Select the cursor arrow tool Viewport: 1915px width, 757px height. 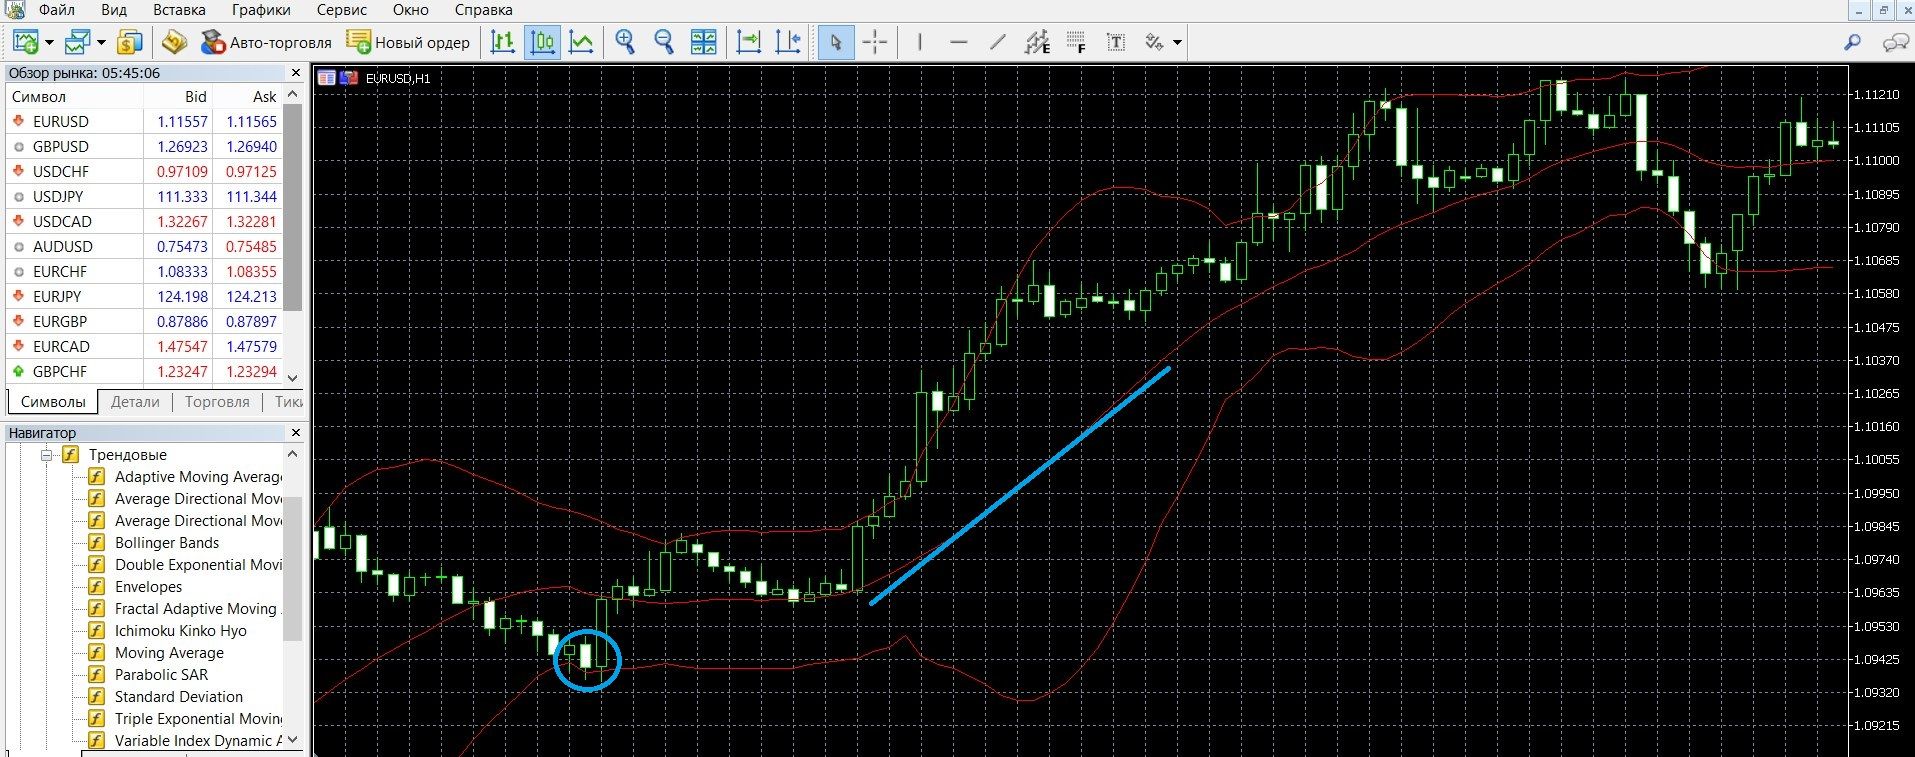[x=836, y=42]
